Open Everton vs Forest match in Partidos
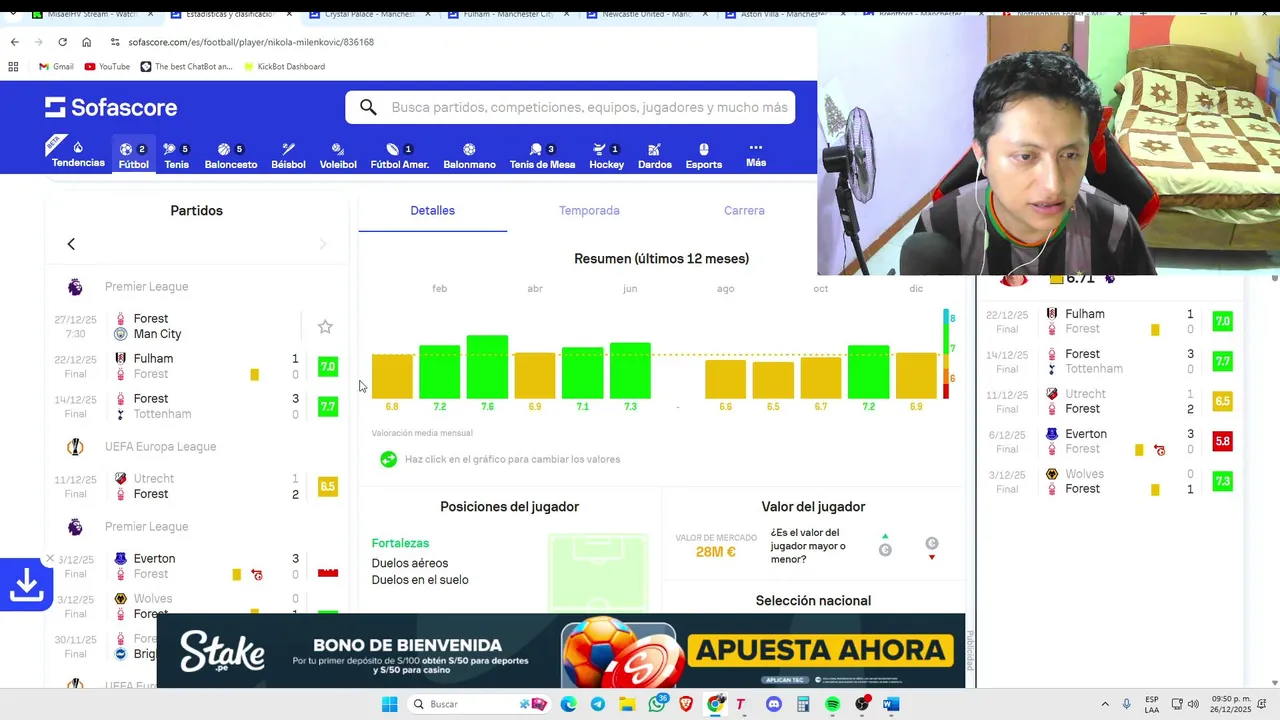This screenshot has width=1280, height=720. [x=196, y=566]
